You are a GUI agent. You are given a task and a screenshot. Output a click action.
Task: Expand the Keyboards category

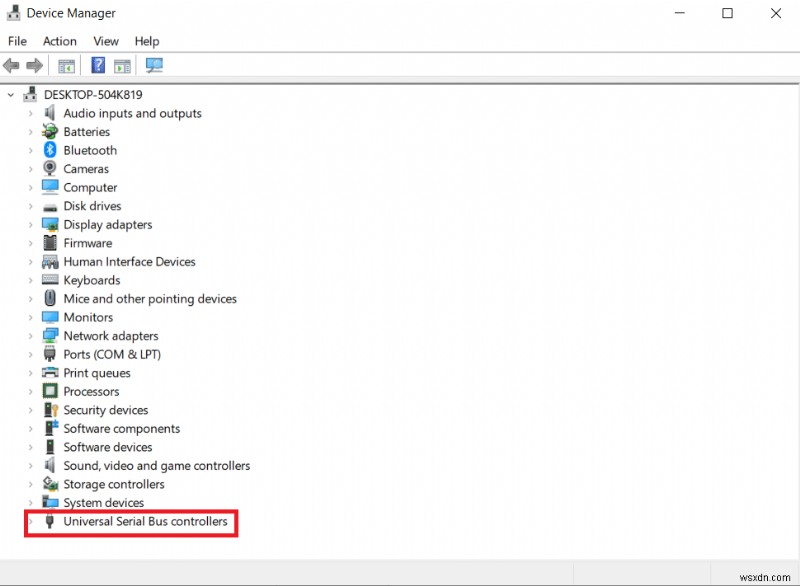(x=30, y=280)
